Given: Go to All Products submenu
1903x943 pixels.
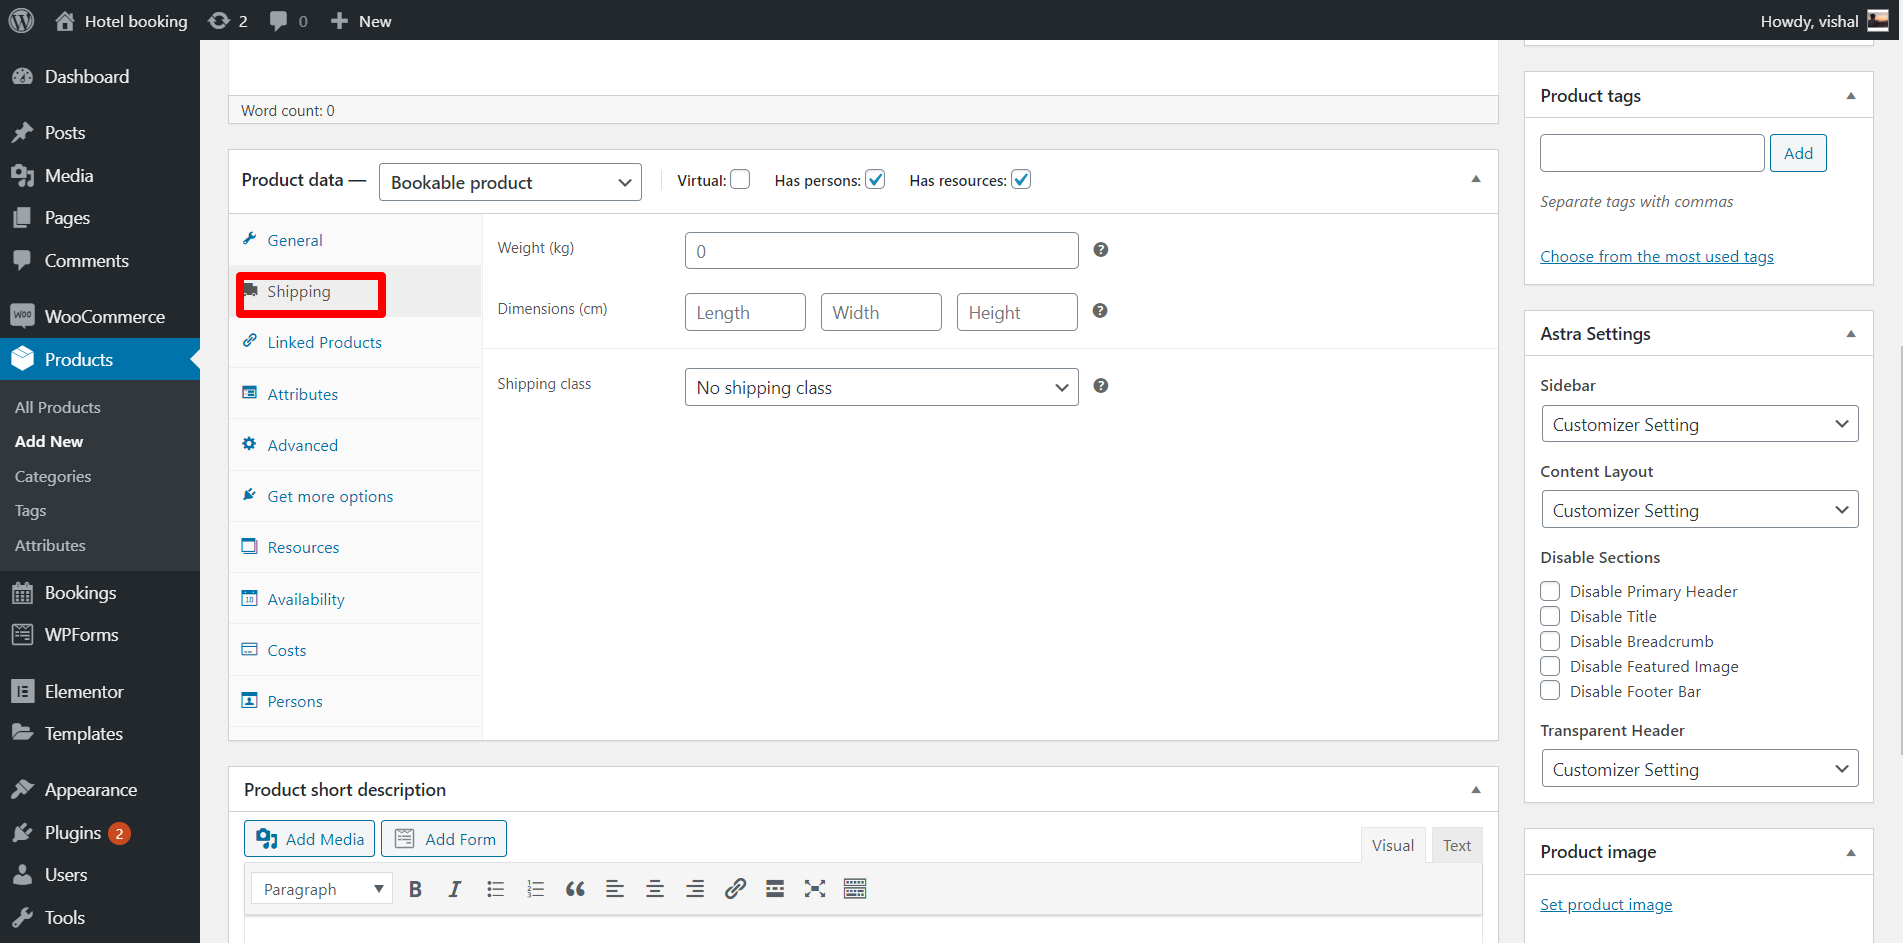Looking at the screenshot, I should click(58, 407).
